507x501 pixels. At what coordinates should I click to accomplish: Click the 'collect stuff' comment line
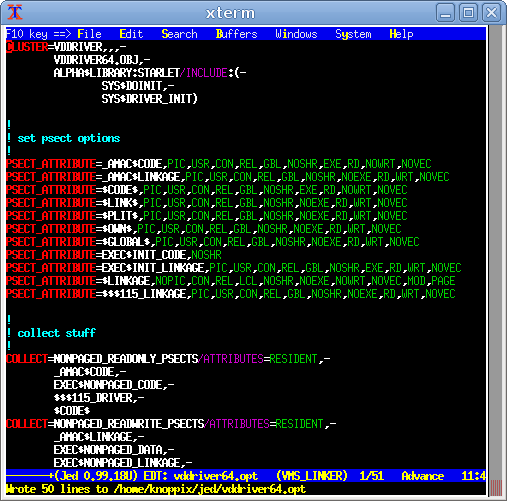click(51, 333)
